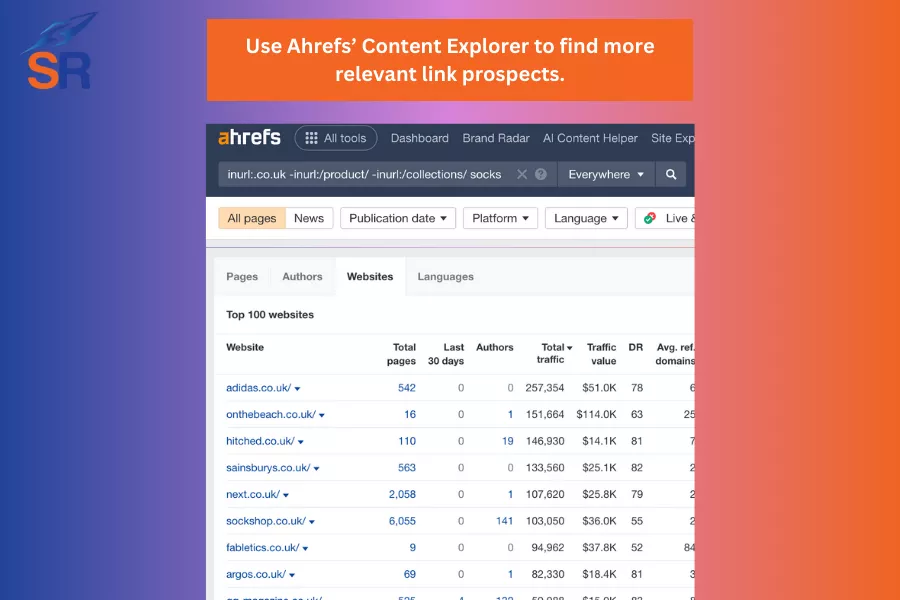Open argos.co.uk/ website link
This screenshot has width=900, height=600.
pos(256,574)
